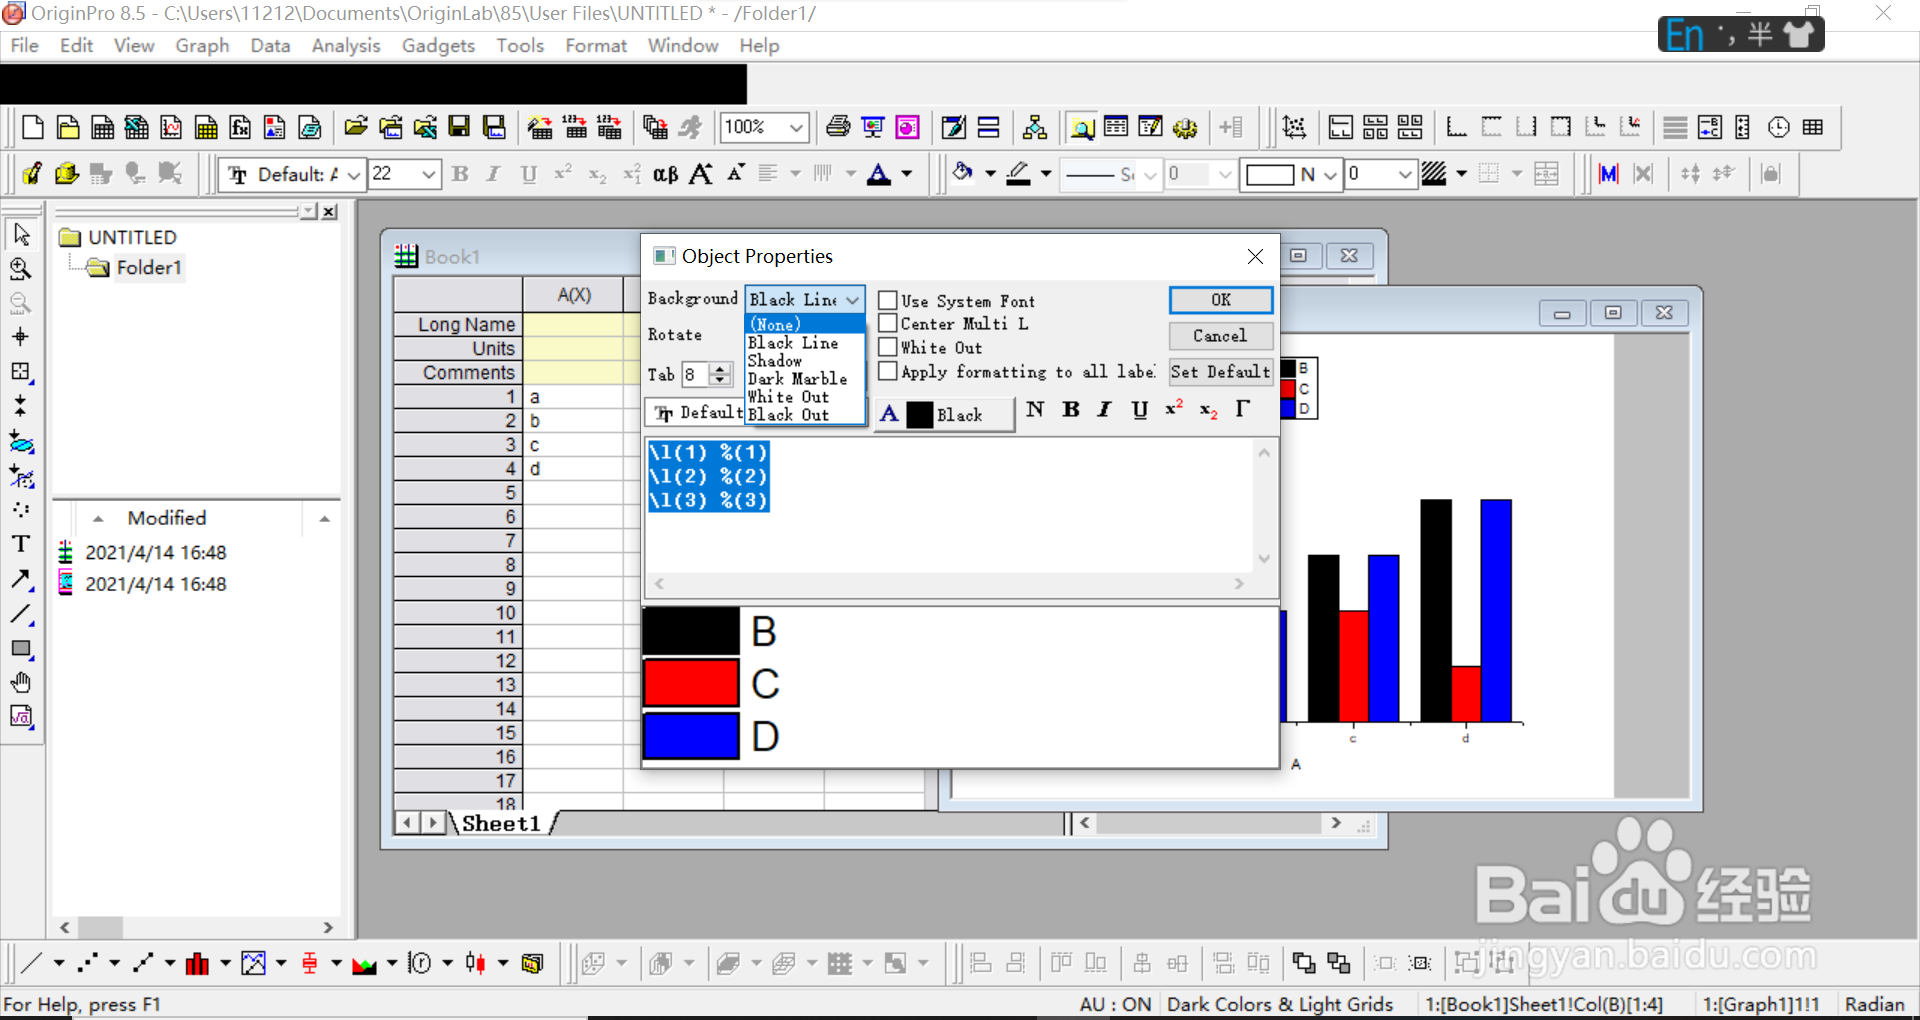Open the Graph menu
The height and width of the screenshot is (1020, 1920).
[x=202, y=45]
